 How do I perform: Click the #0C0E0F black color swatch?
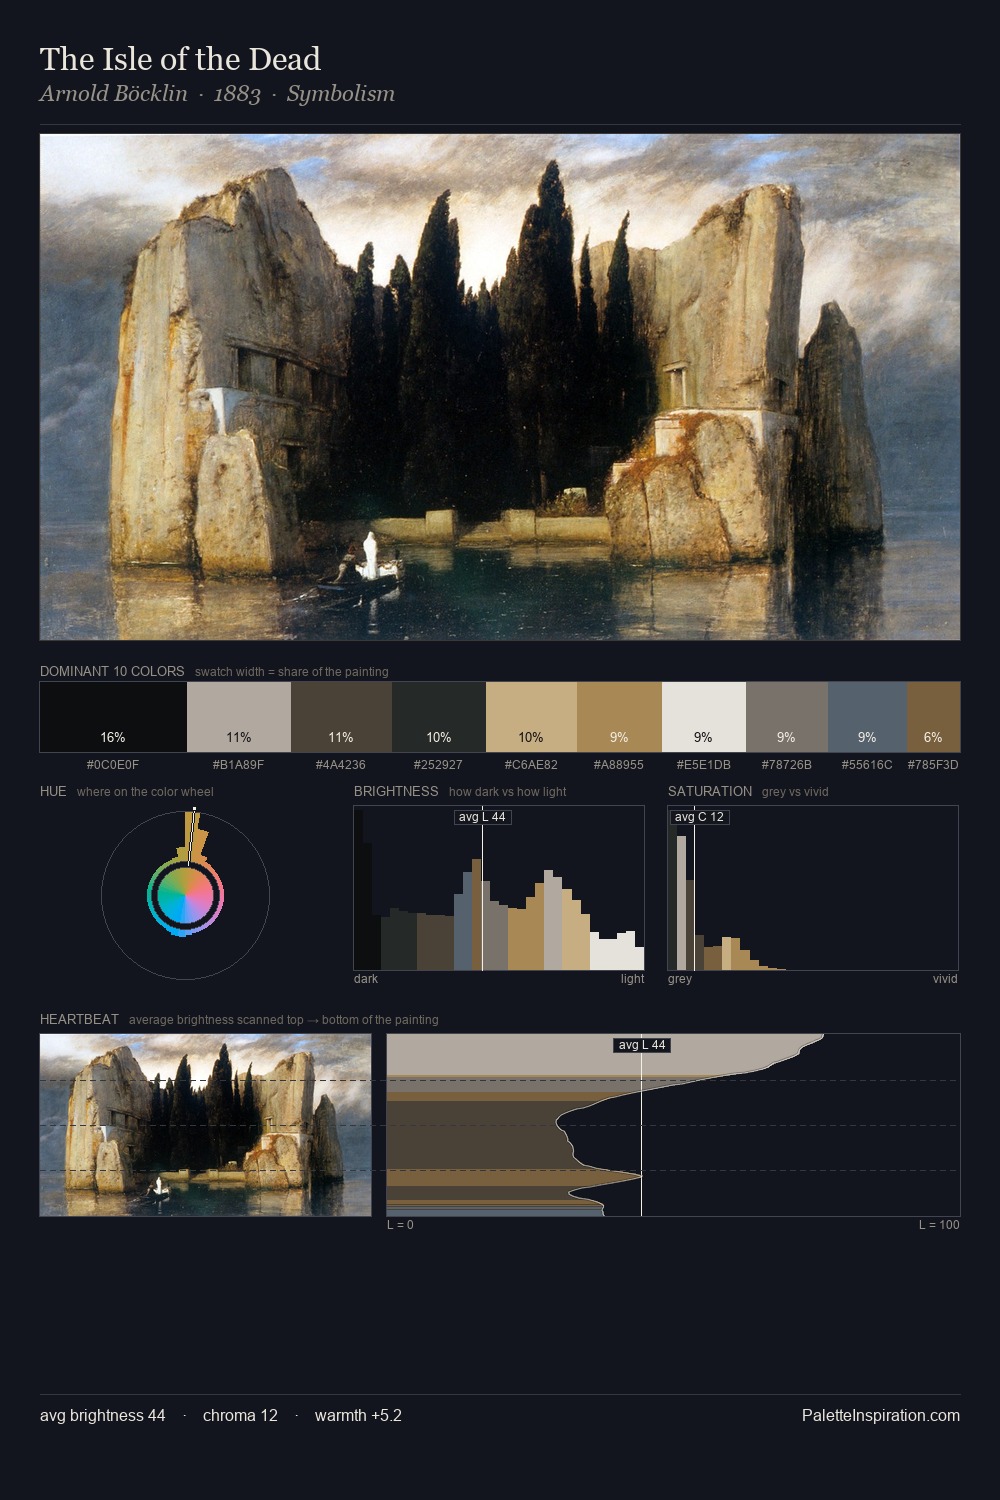113,717
